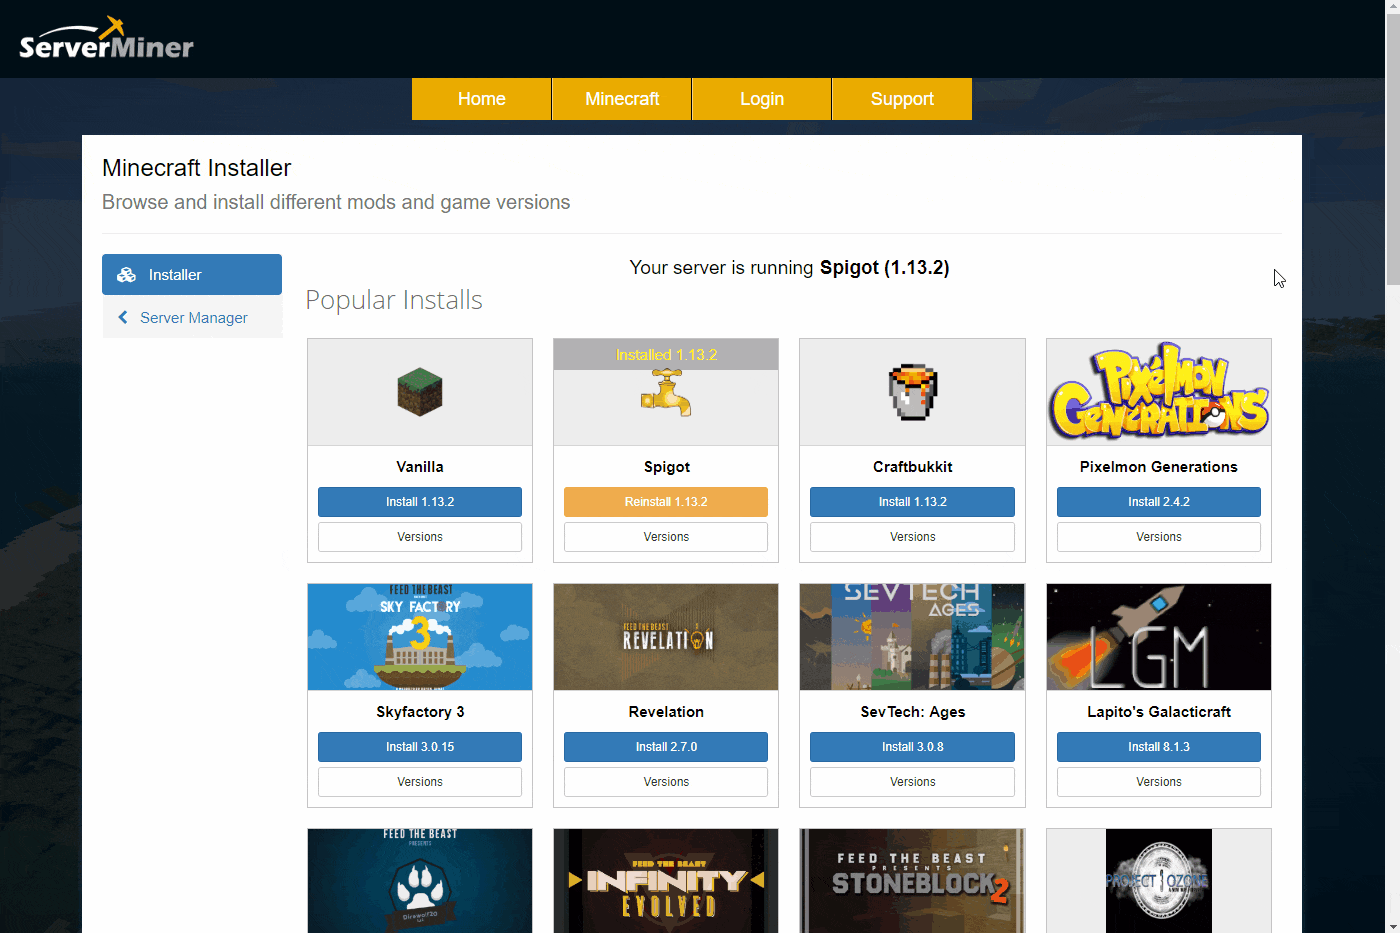The height and width of the screenshot is (933, 1400).
Task: Click the ServerMiner logo
Action: (x=107, y=39)
